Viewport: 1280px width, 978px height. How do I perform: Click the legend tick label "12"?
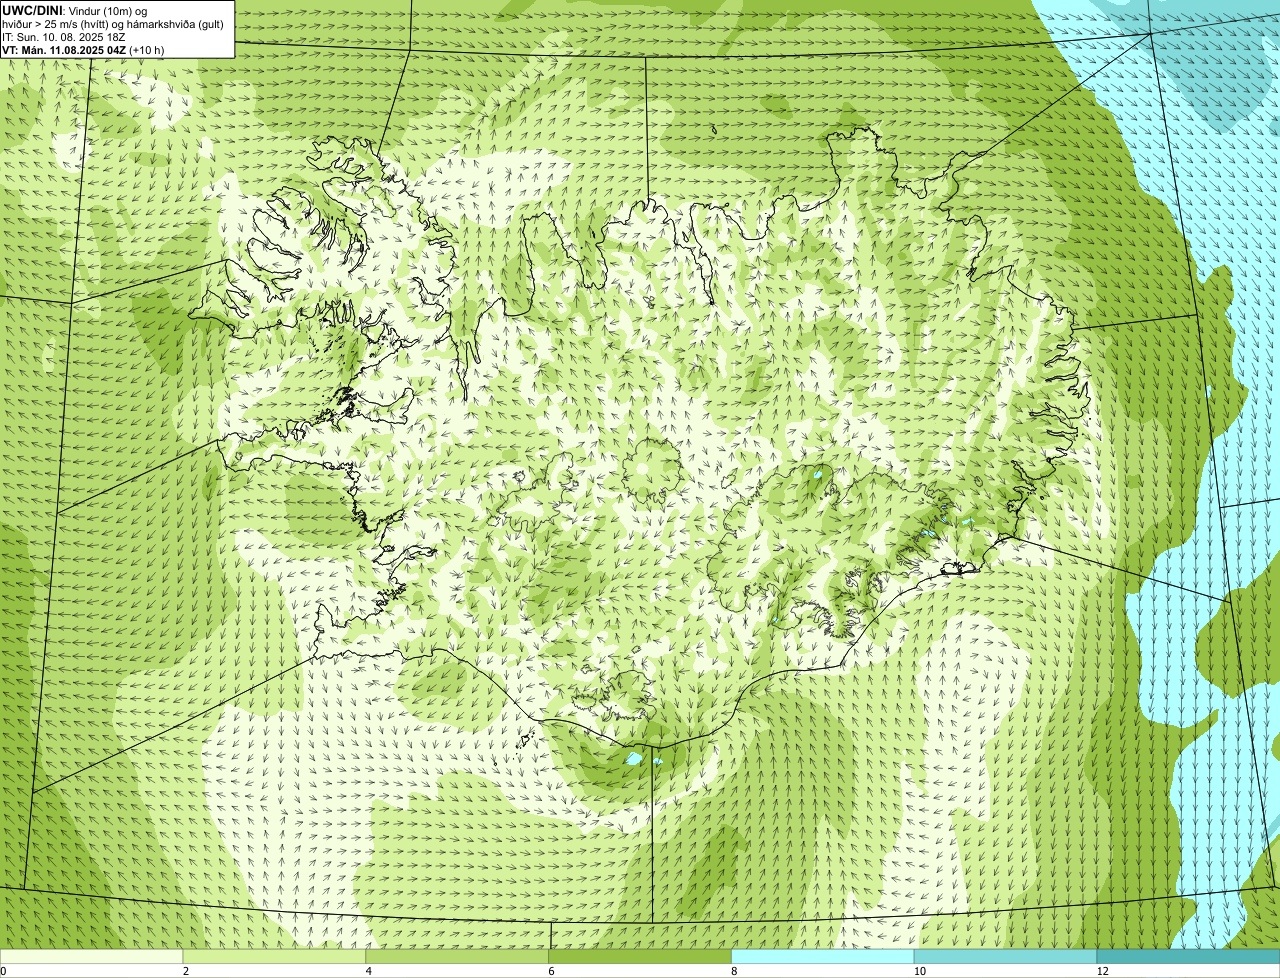point(1102,971)
